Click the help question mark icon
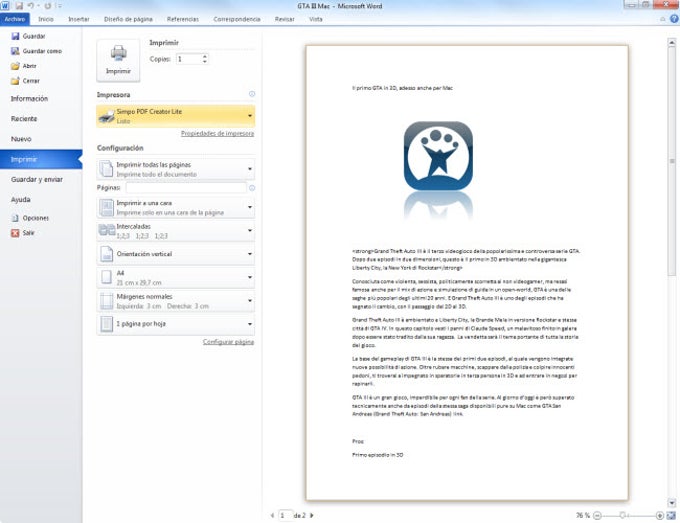680x523 pixels. (x=674, y=19)
